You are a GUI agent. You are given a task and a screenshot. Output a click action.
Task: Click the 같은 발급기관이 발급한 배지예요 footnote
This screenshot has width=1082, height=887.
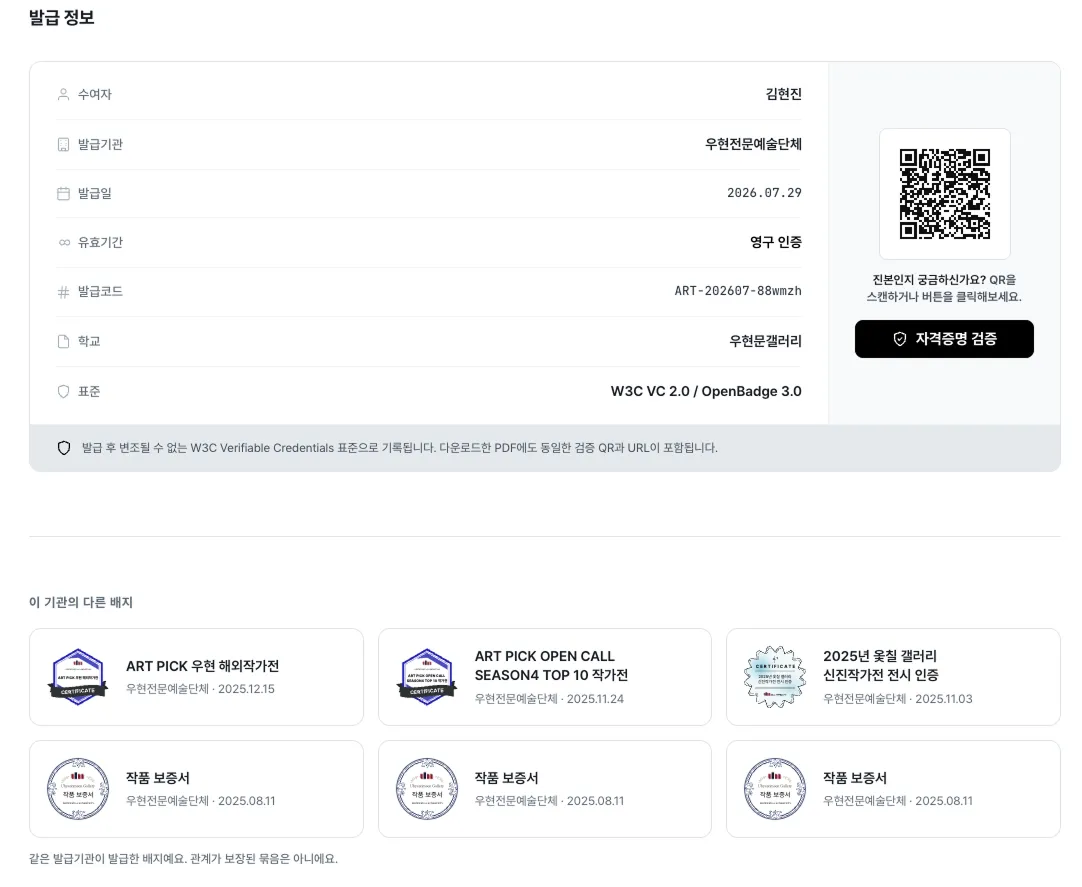[184, 859]
